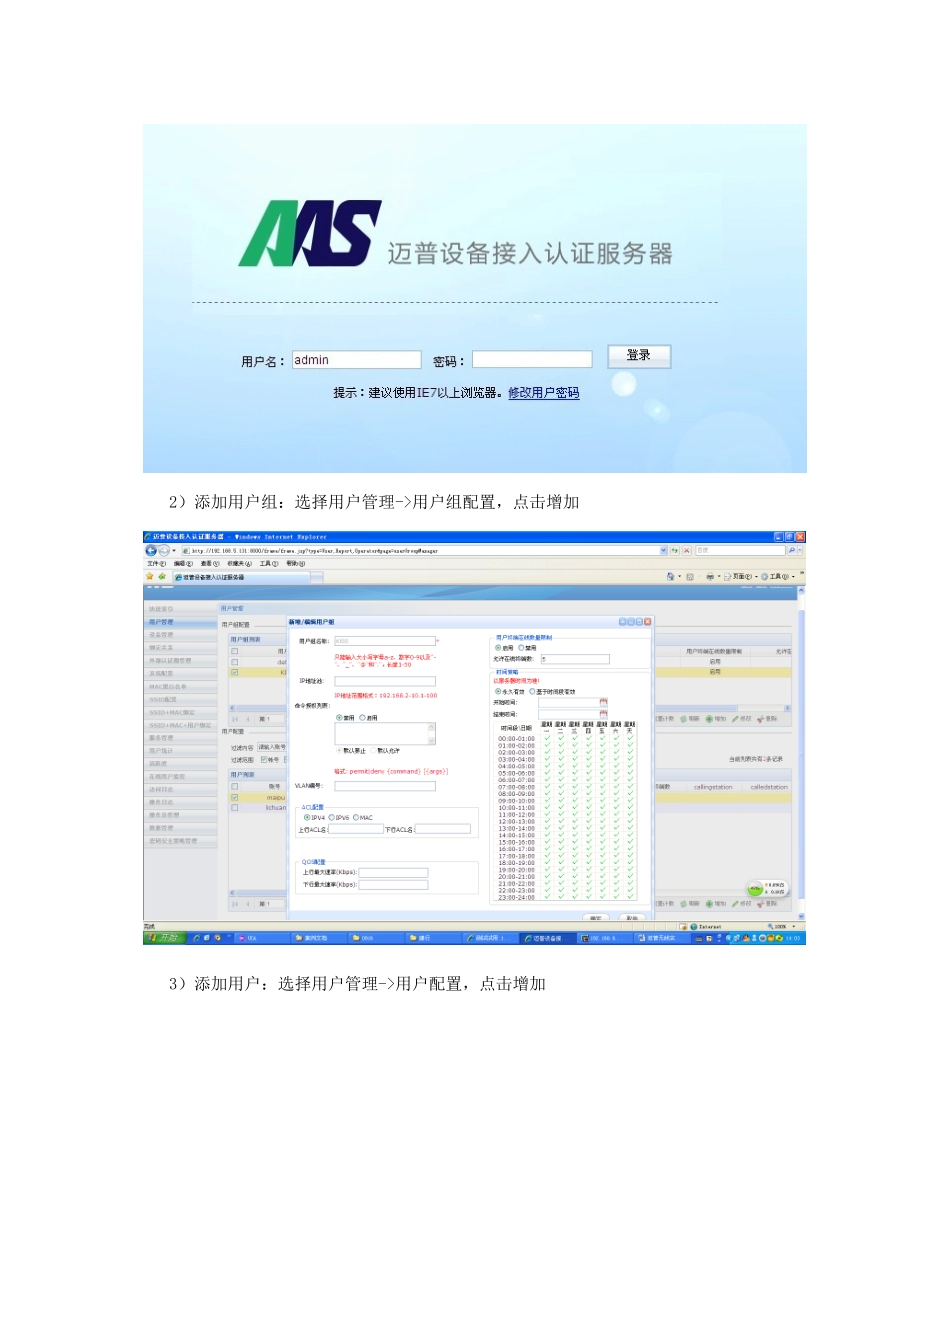
Task: Focus the 用户名 field containing admin
Action: 356,360
